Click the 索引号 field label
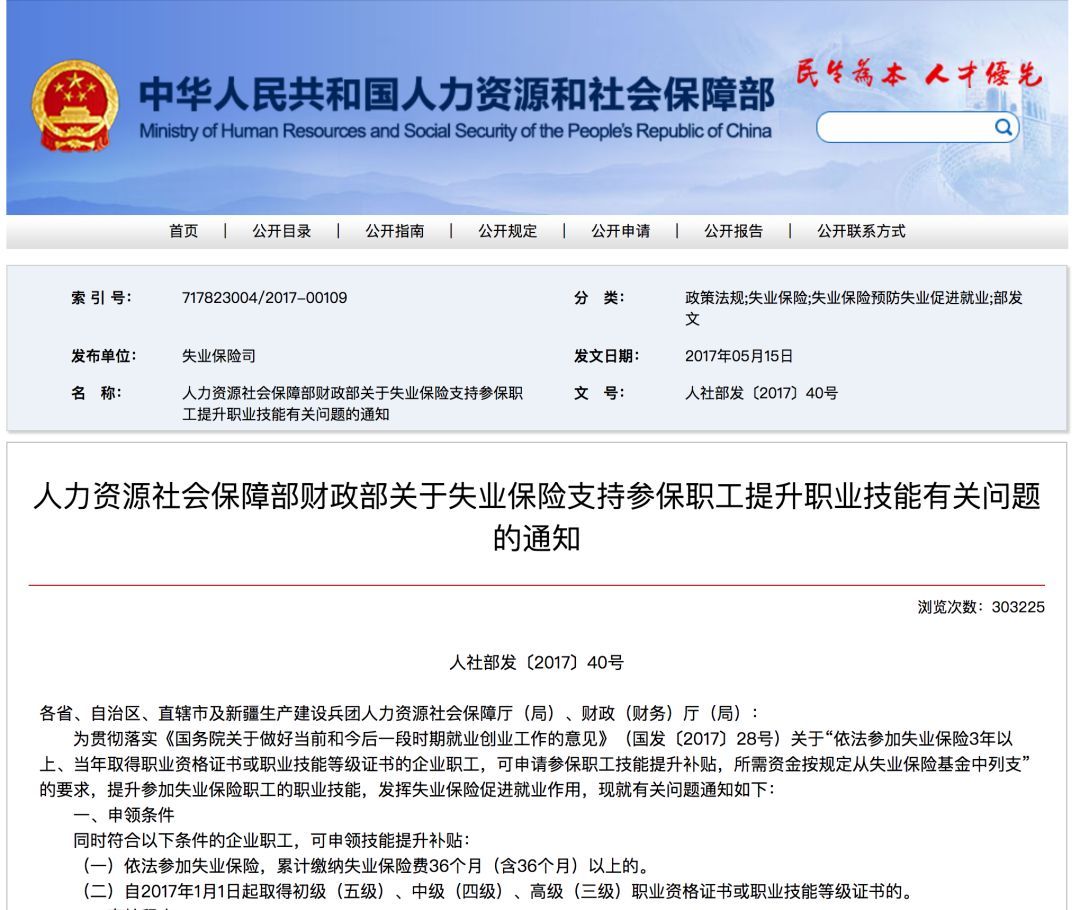The image size is (1080, 910). [101, 298]
